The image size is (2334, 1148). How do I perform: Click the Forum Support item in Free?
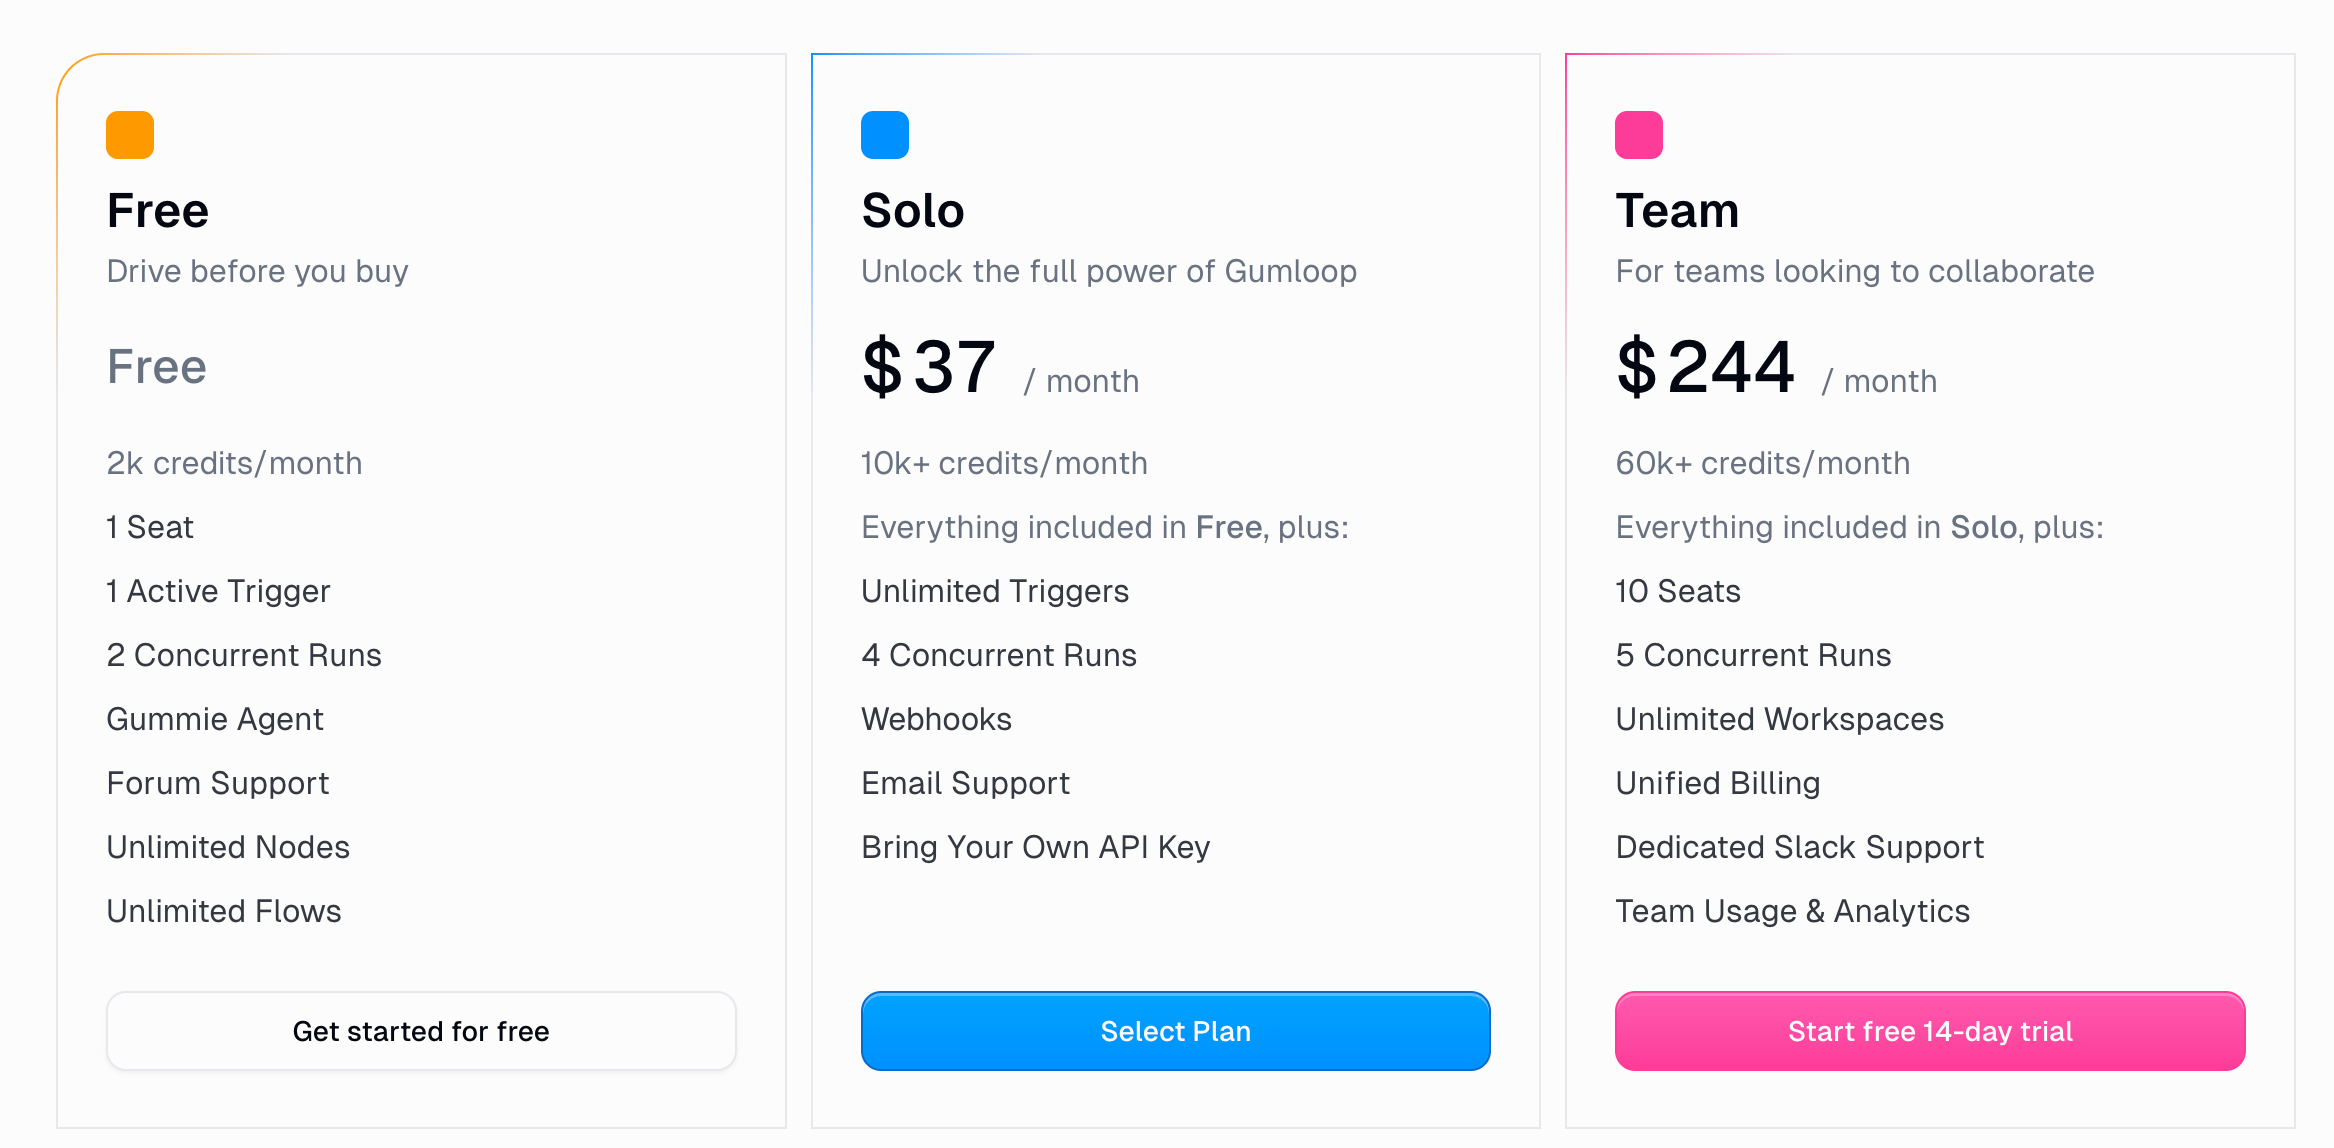point(218,783)
